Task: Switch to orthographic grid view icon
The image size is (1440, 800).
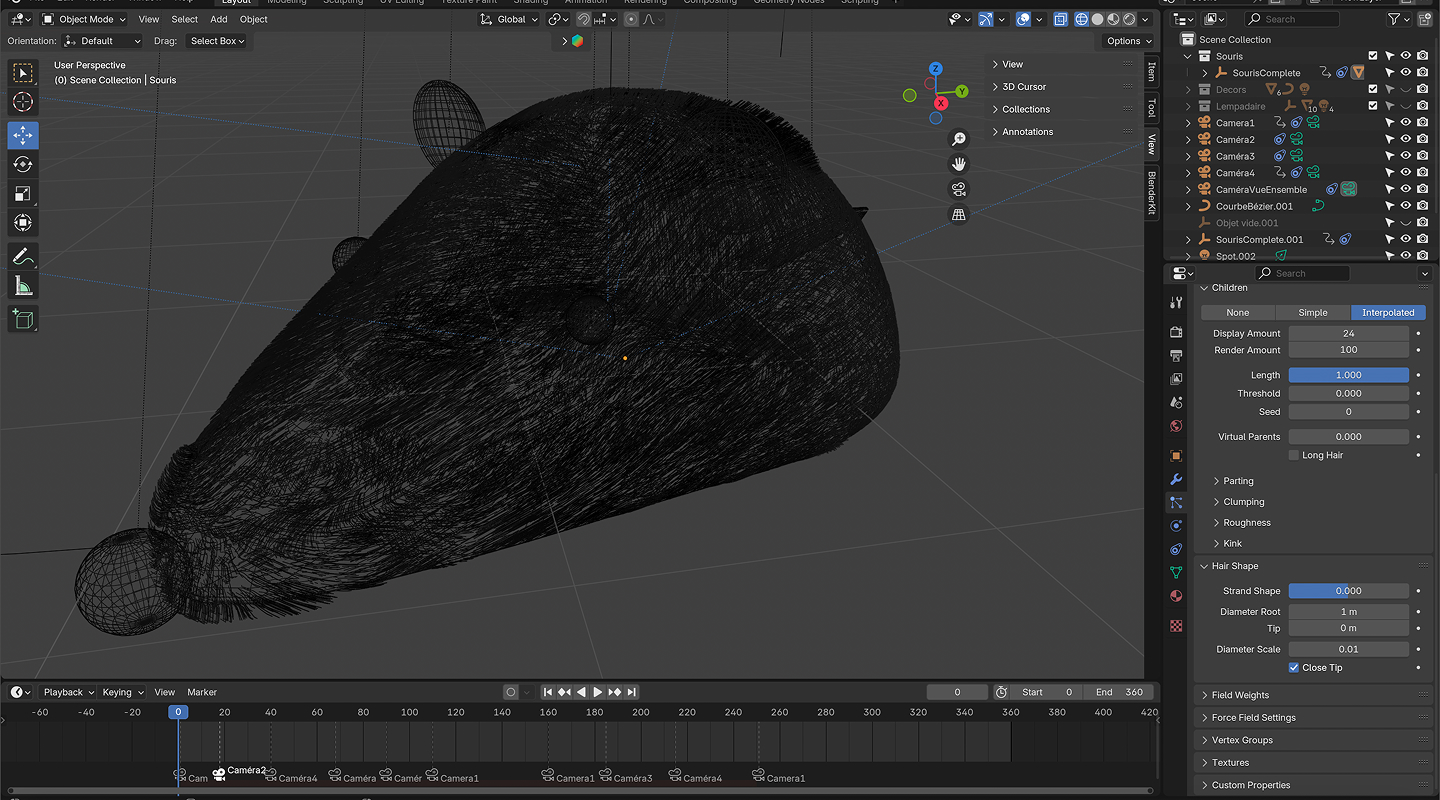Action: pos(959,214)
